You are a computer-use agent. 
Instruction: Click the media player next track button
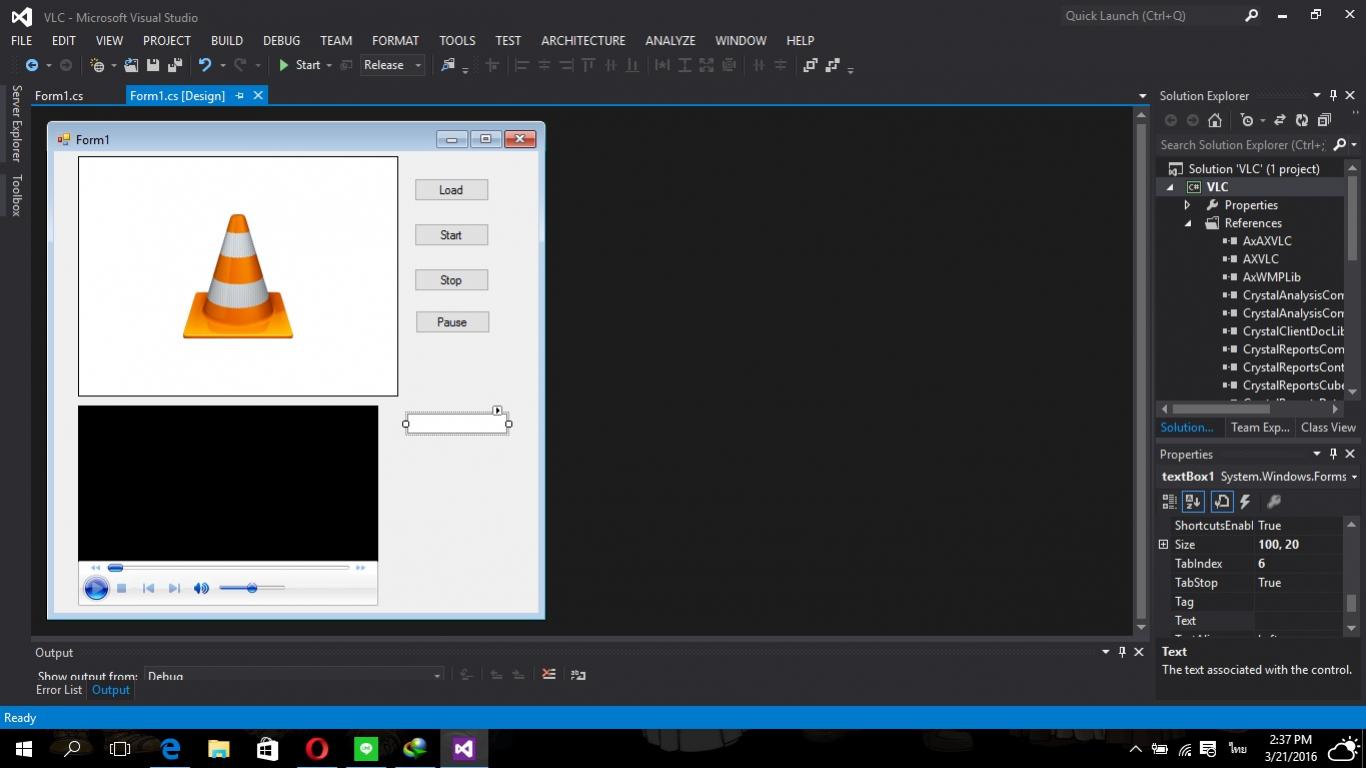click(x=174, y=588)
